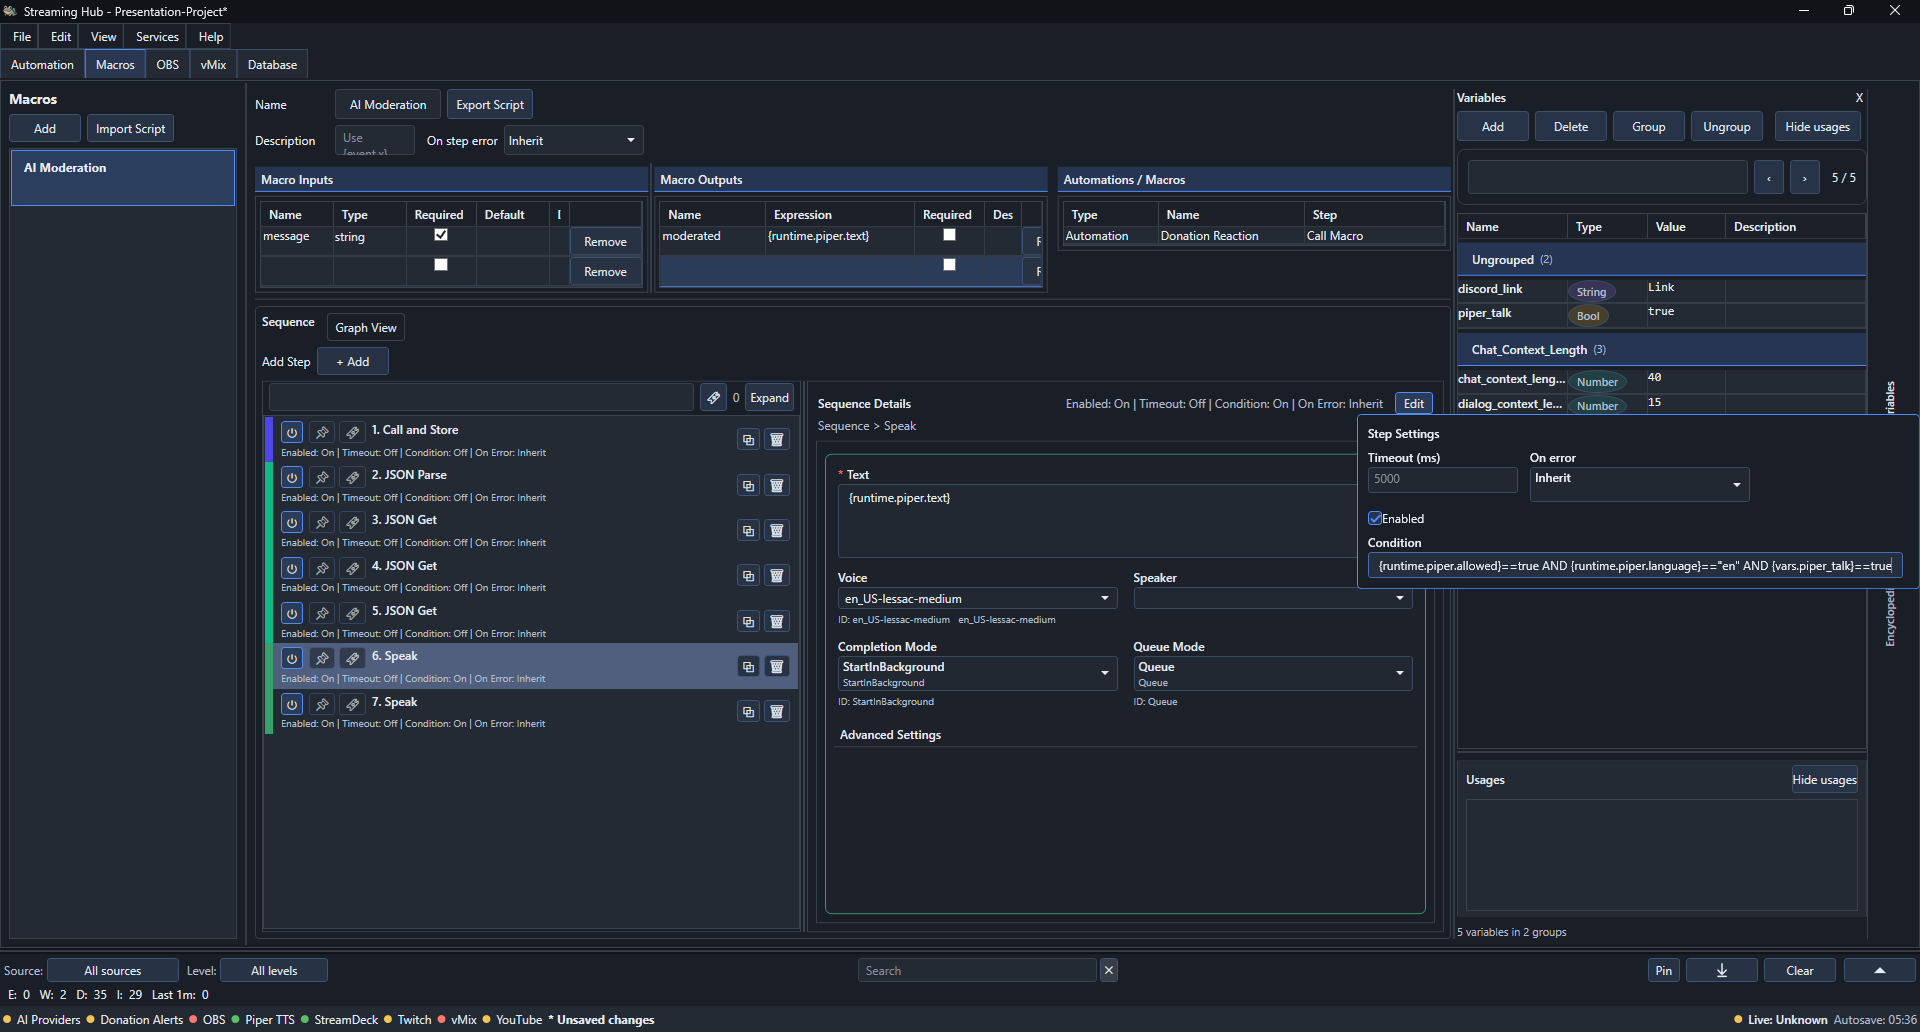The image size is (1920, 1032).
Task: Pin the 5. JSON Get step
Action: pos(322,613)
